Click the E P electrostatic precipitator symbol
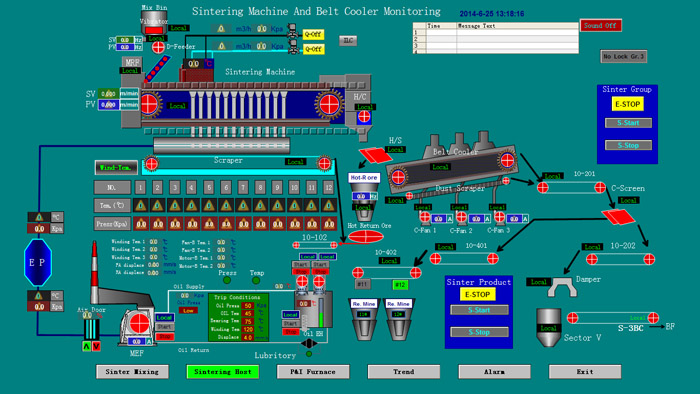Image resolution: width=700 pixels, height=394 pixels. 38,262
